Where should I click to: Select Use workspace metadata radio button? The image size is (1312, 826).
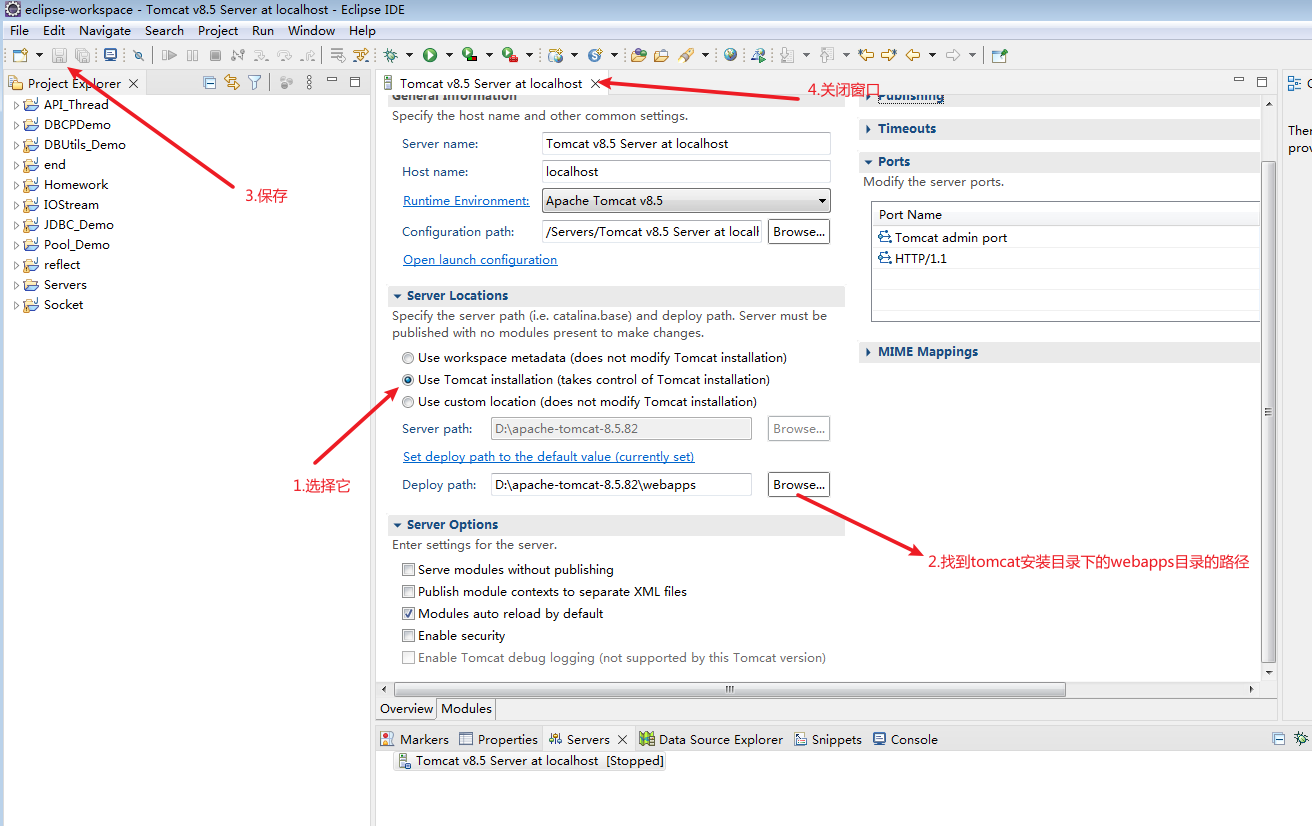pos(408,358)
